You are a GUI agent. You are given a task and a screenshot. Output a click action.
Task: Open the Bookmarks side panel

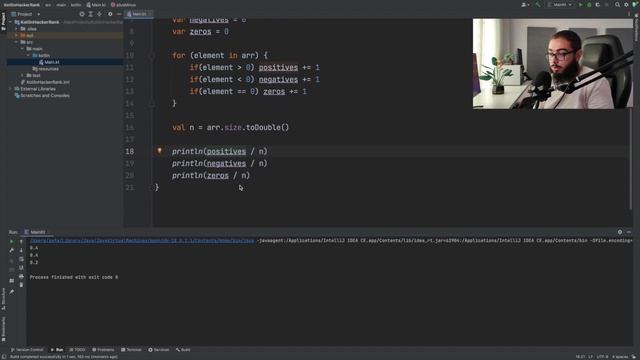[x=4, y=329]
